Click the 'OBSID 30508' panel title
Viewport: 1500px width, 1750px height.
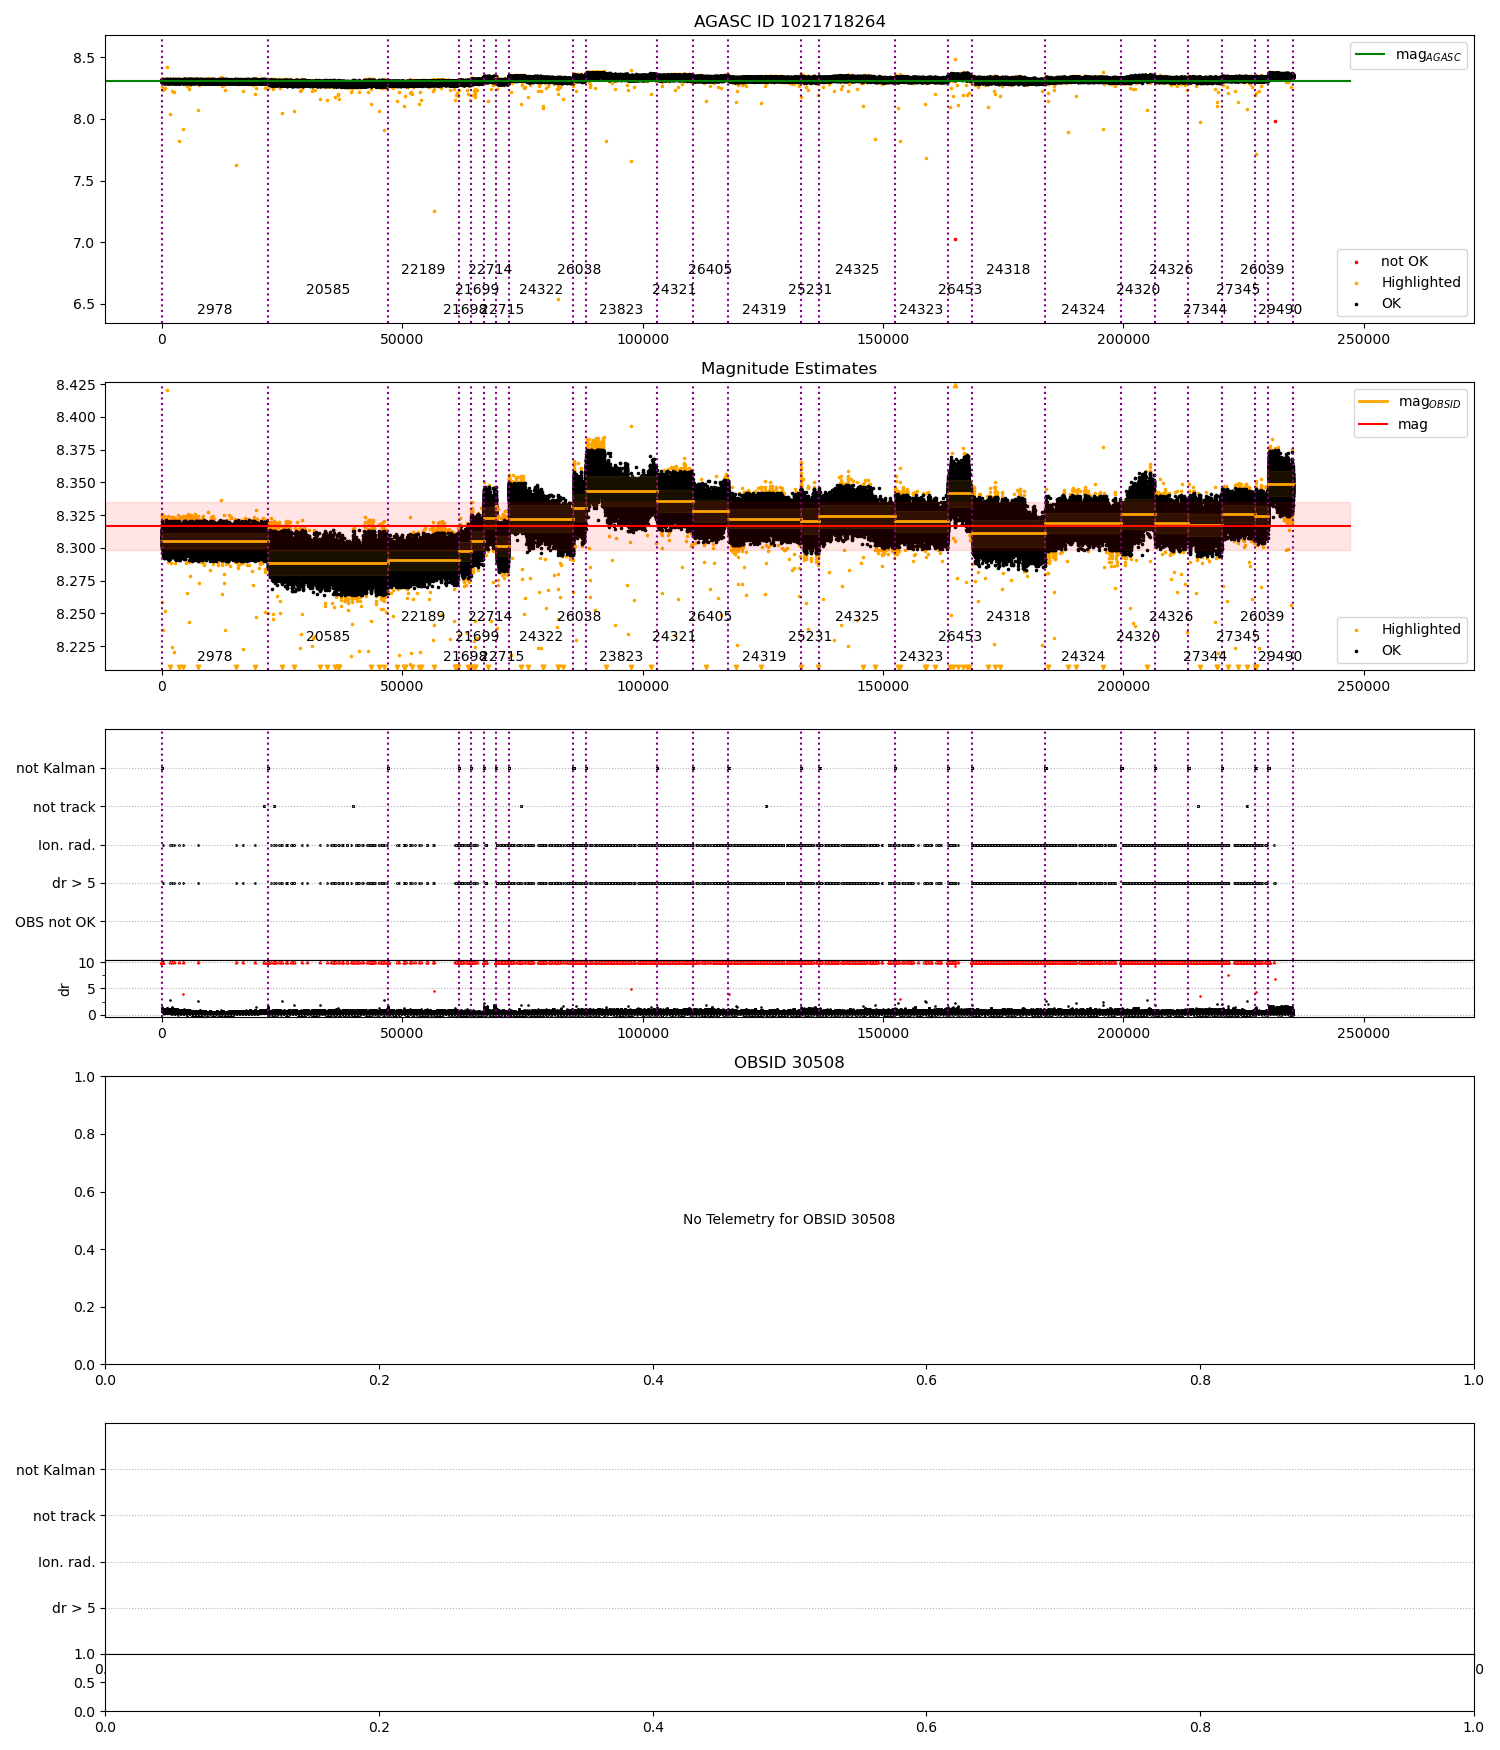click(x=789, y=1063)
